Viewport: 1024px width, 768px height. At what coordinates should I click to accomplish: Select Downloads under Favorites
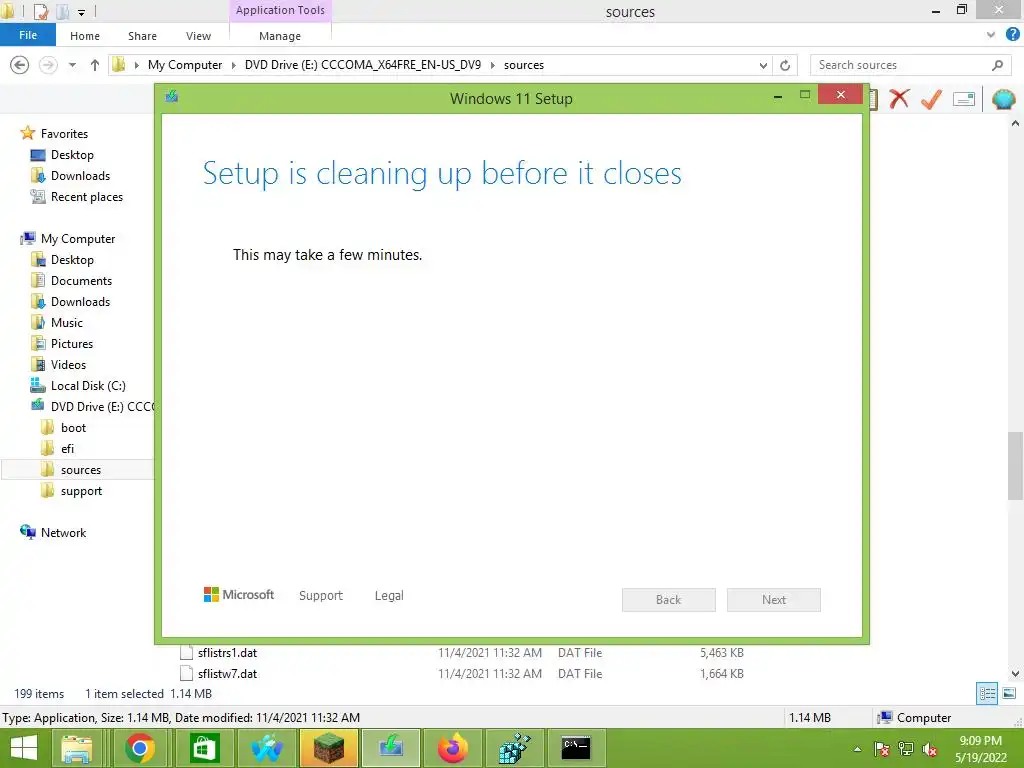pos(80,176)
